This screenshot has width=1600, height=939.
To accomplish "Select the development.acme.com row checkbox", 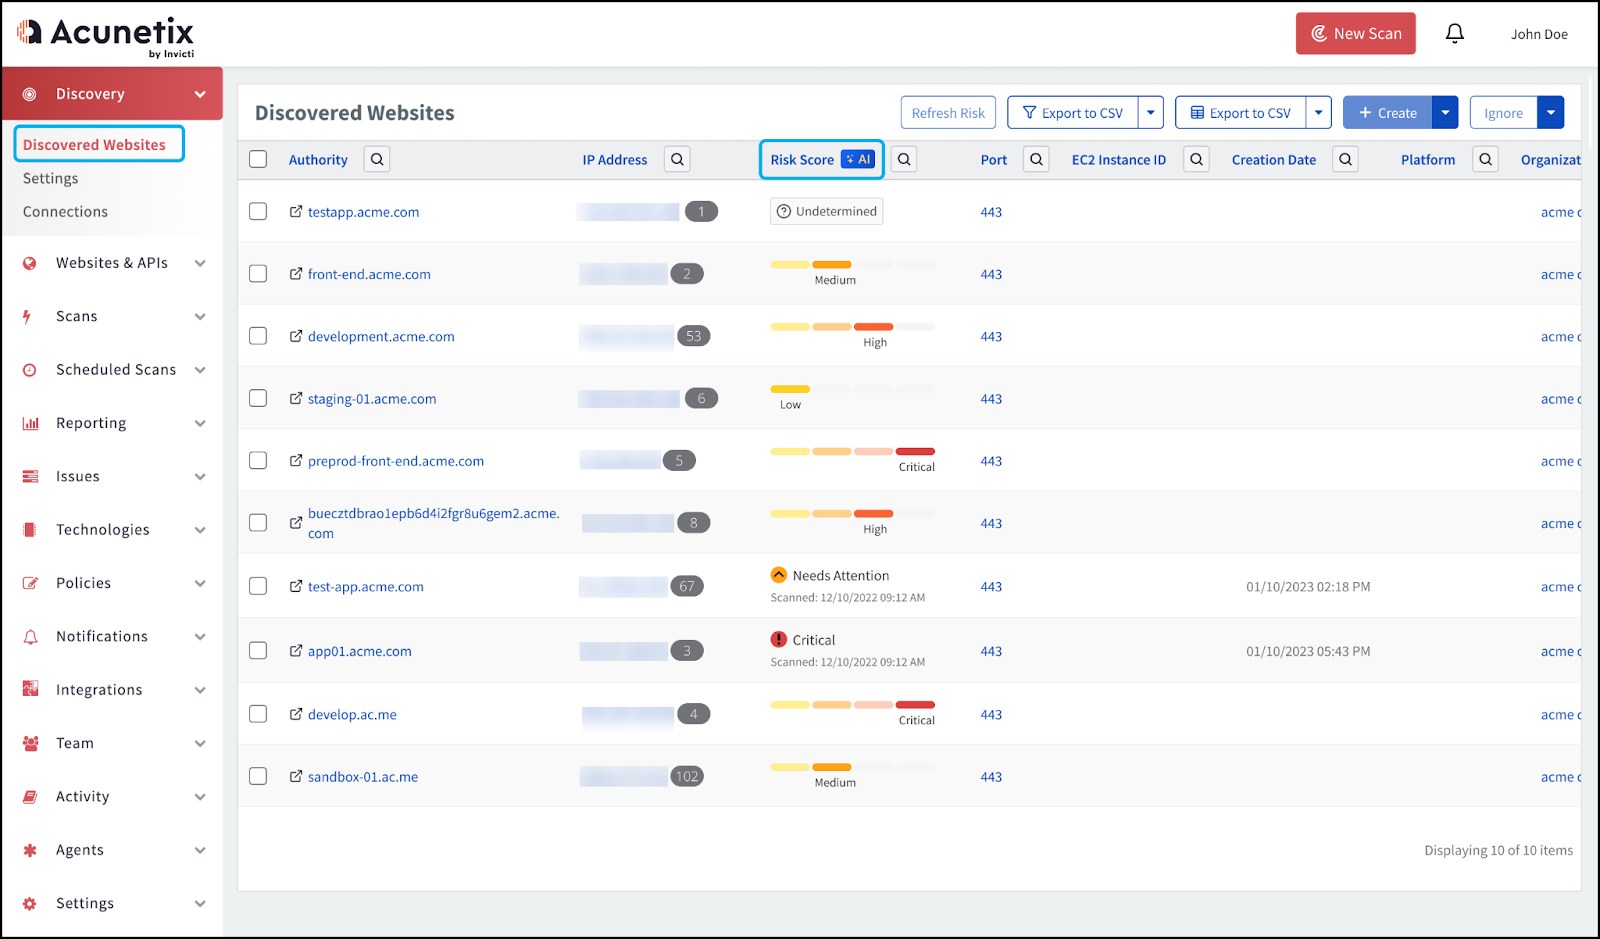I will (x=258, y=336).
